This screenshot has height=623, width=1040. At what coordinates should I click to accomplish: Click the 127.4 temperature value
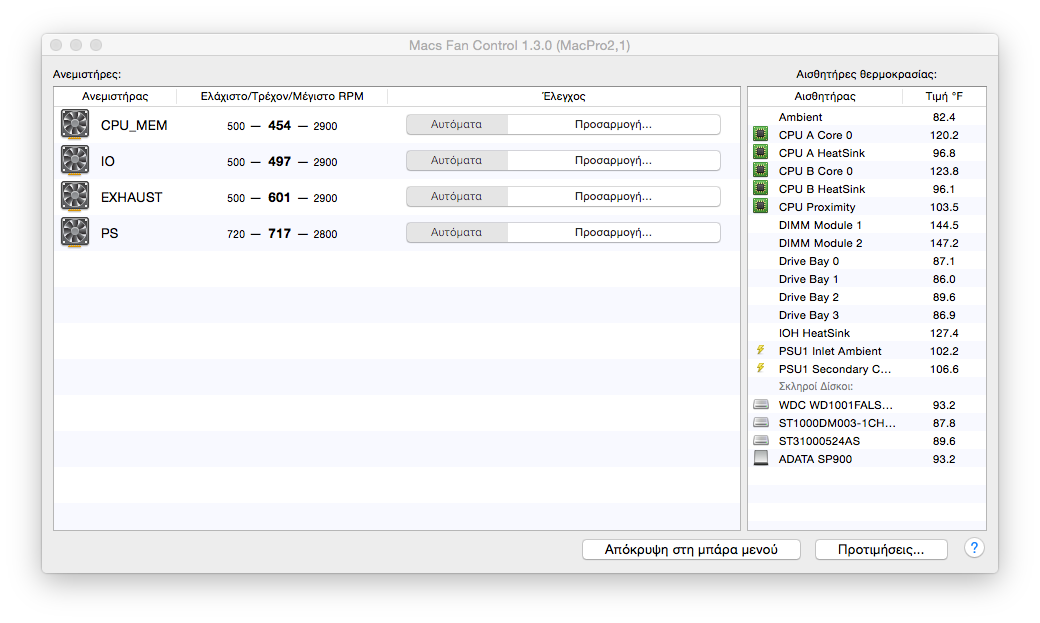coord(944,333)
